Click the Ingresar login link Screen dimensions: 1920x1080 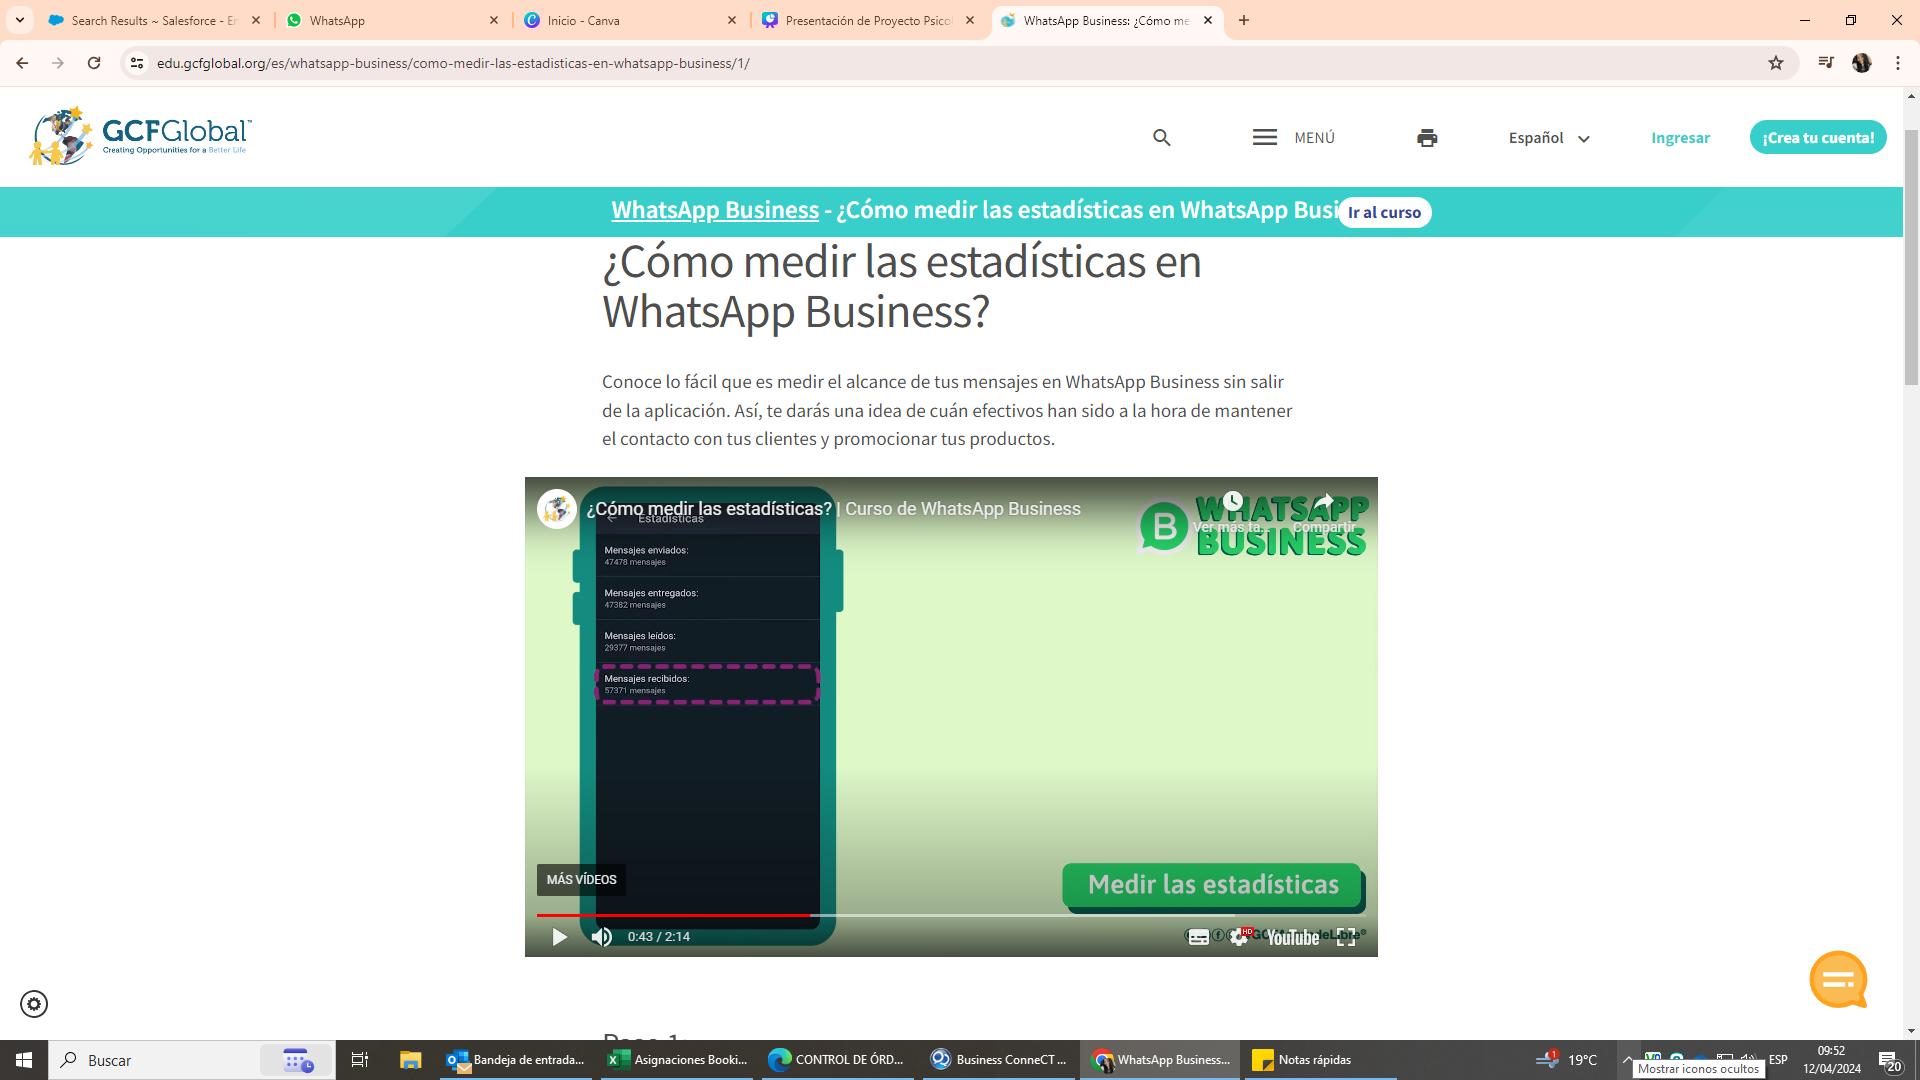tap(1680, 138)
